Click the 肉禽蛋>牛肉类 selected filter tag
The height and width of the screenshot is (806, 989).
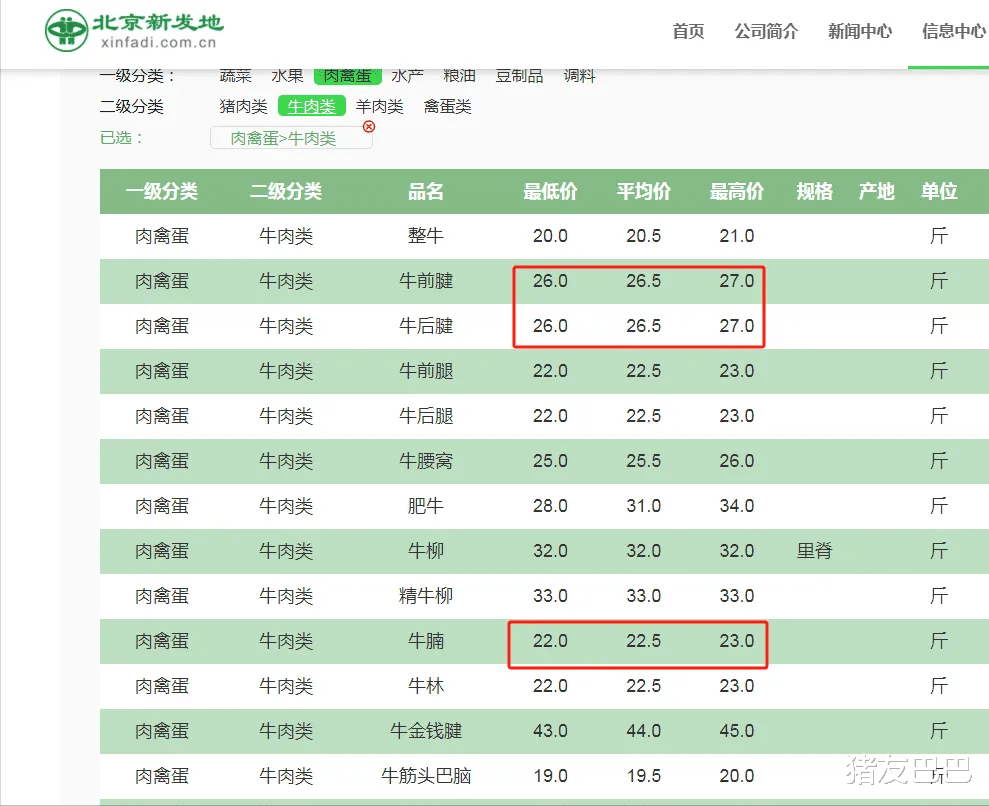pyautogui.click(x=291, y=137)
